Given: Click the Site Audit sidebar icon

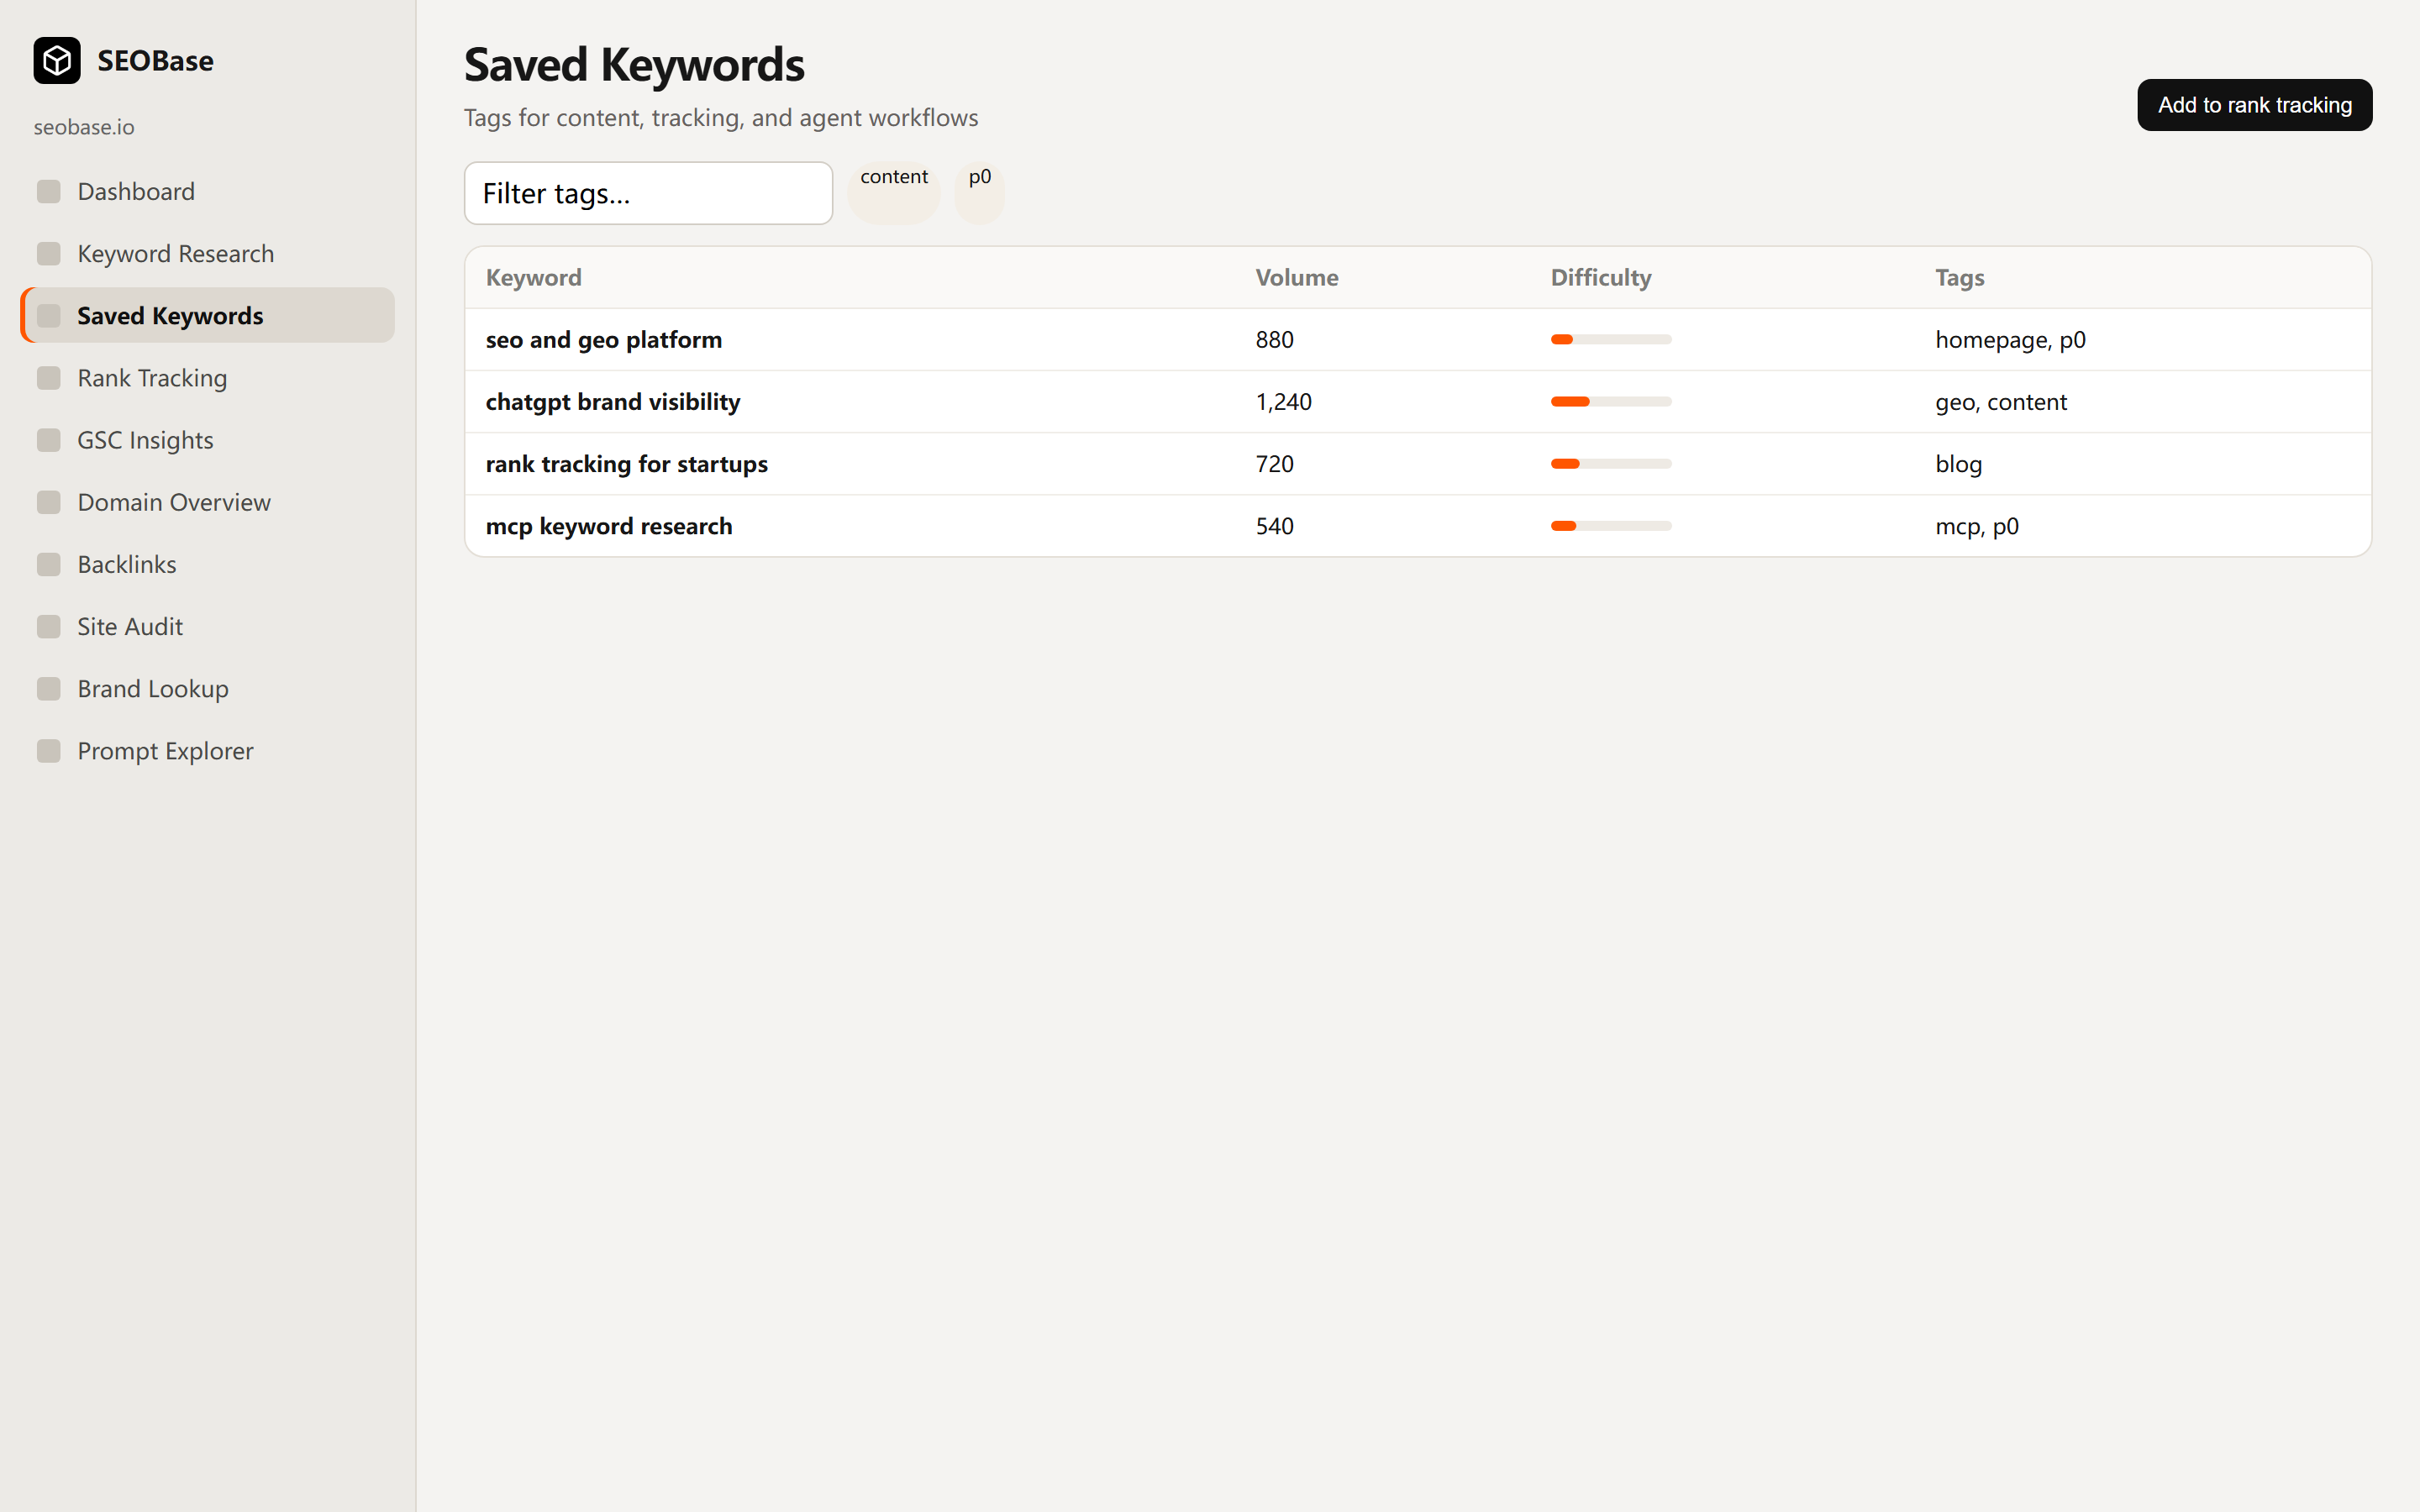Looking at the screenshot, I should (x=49, y=626).
